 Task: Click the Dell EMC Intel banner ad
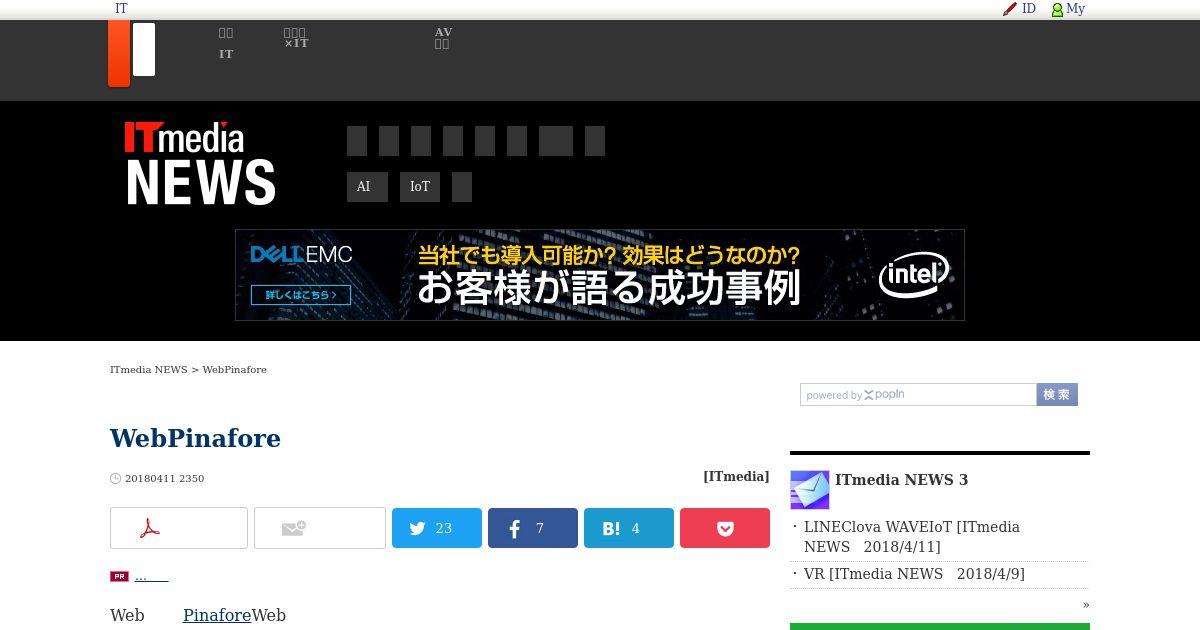pyautogui.click(x=600, y=275)
